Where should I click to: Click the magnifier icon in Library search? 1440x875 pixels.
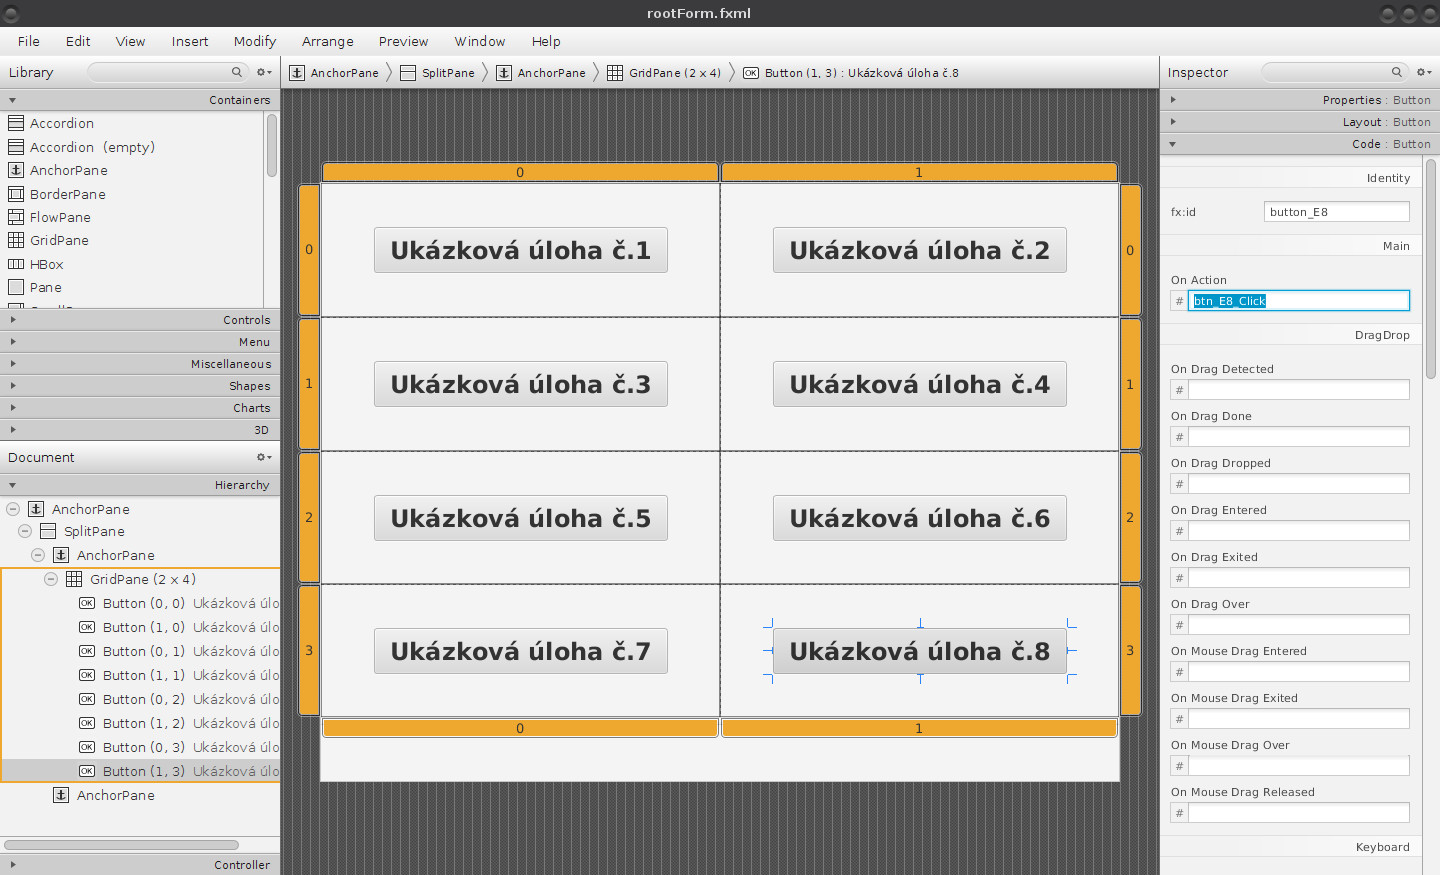tap(237, 72)
